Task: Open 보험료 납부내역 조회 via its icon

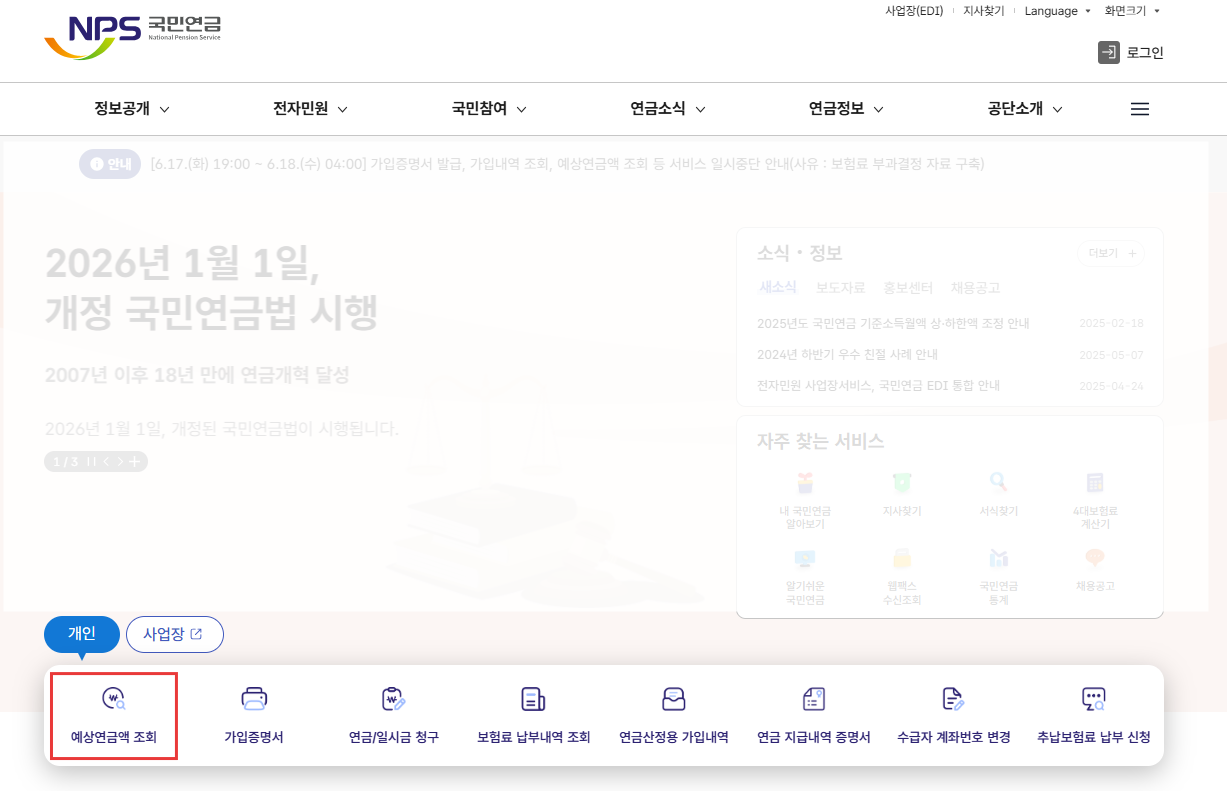Action: pyautogui.click(x=533, y=713)
